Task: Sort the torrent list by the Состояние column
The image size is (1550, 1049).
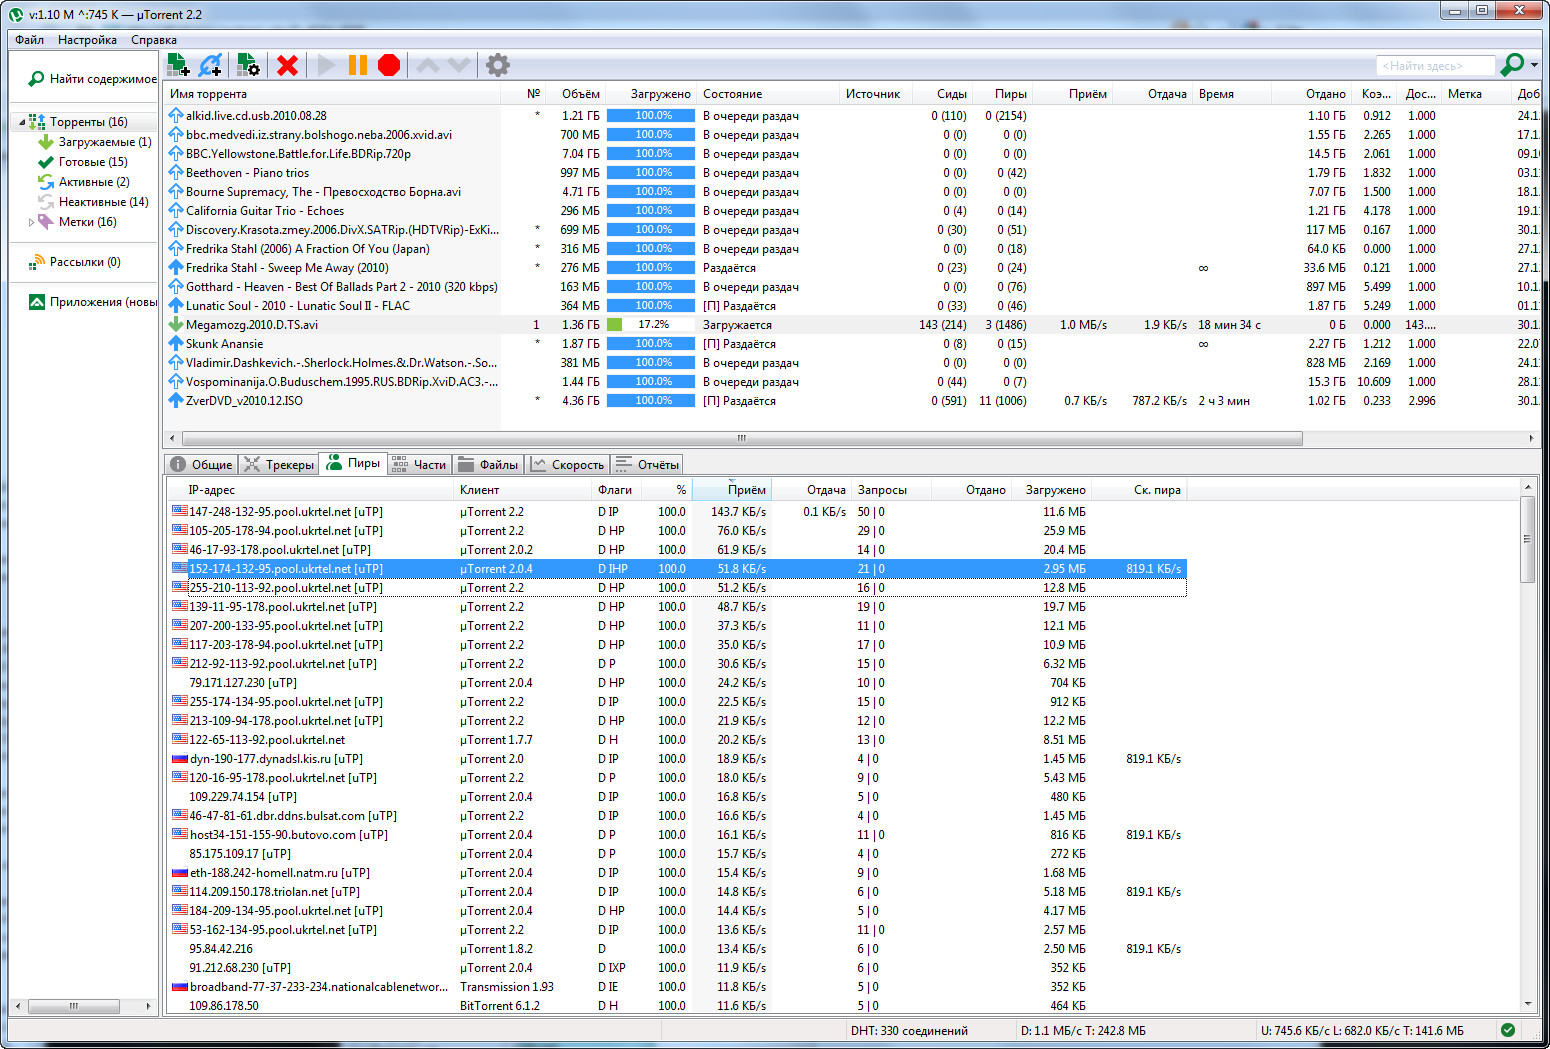Action: (x=732, y=94)
